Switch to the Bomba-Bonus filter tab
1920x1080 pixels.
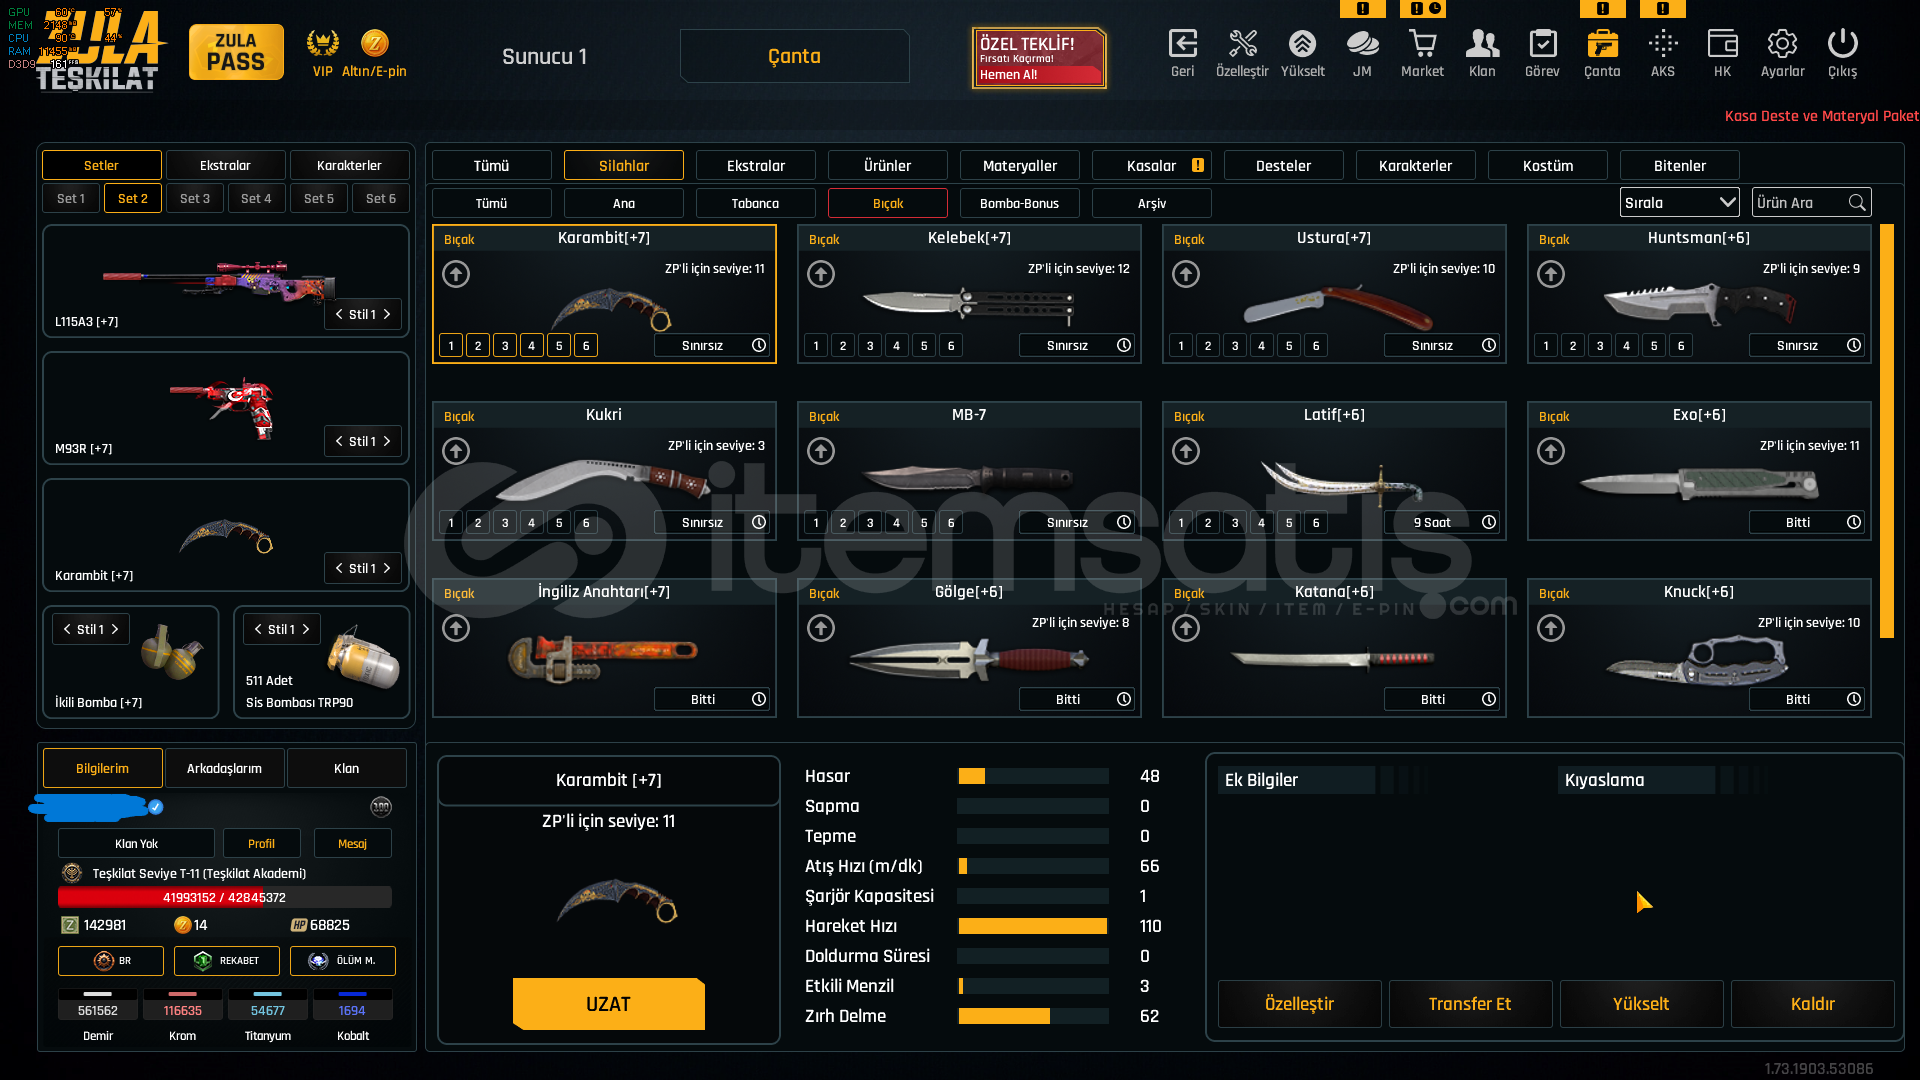click(1019, 203)
